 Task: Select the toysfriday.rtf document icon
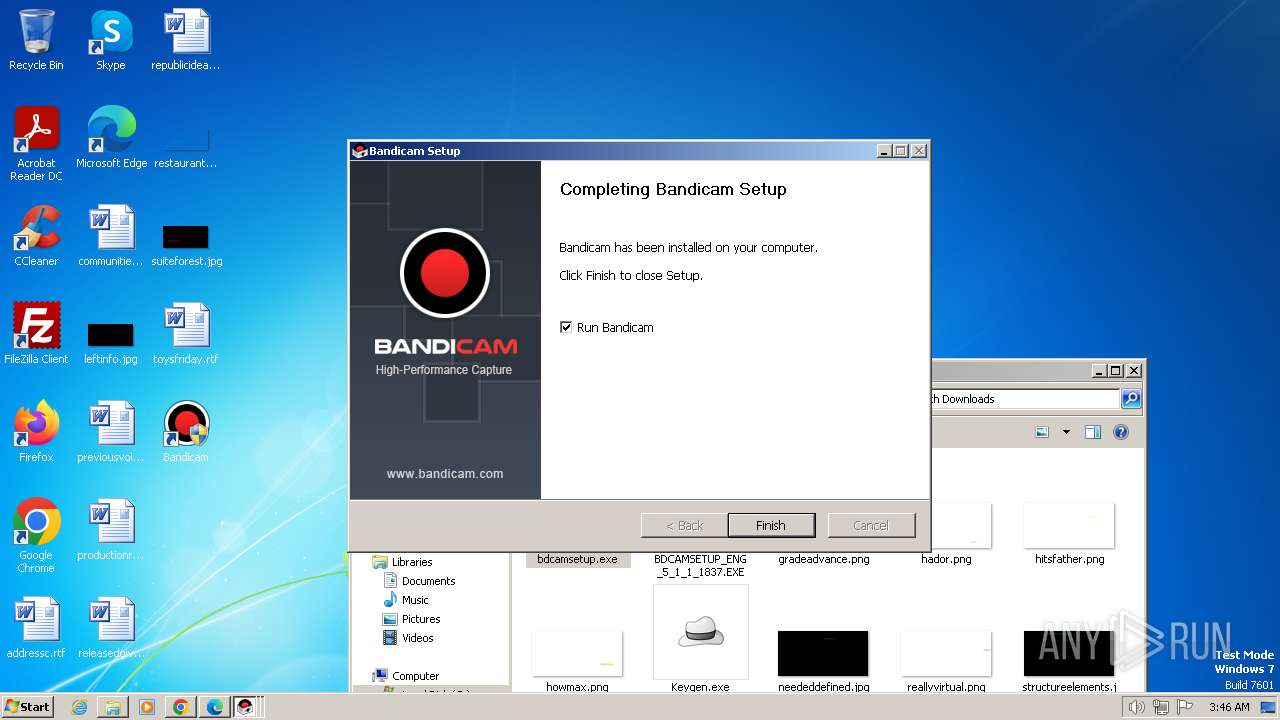coord(185,334)
